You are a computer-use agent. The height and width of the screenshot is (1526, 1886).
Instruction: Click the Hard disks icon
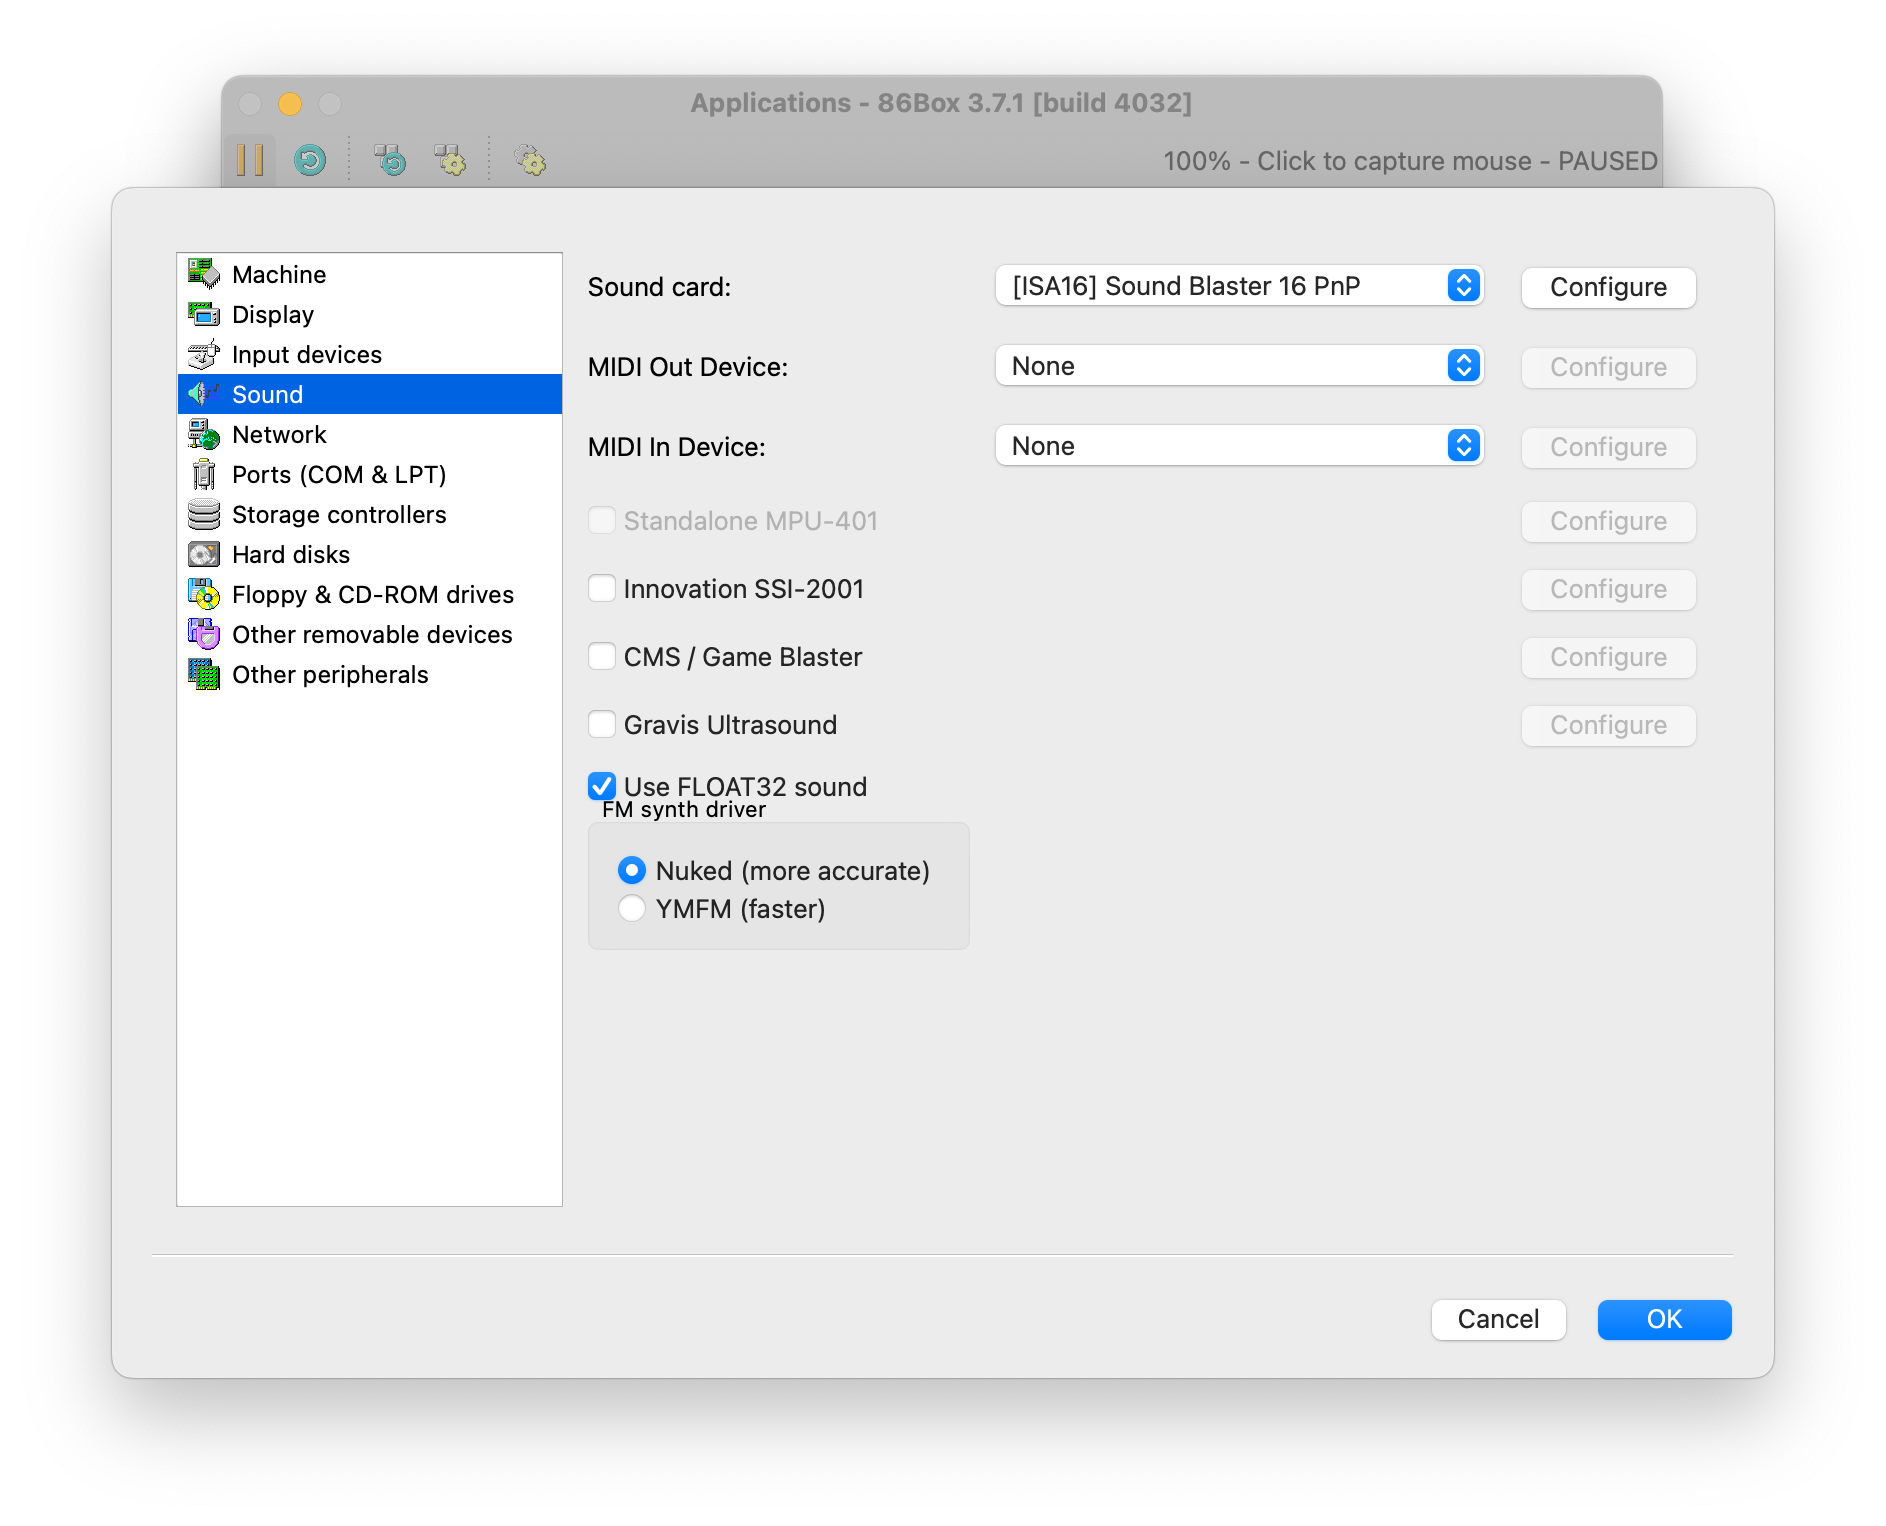(204, 554)
